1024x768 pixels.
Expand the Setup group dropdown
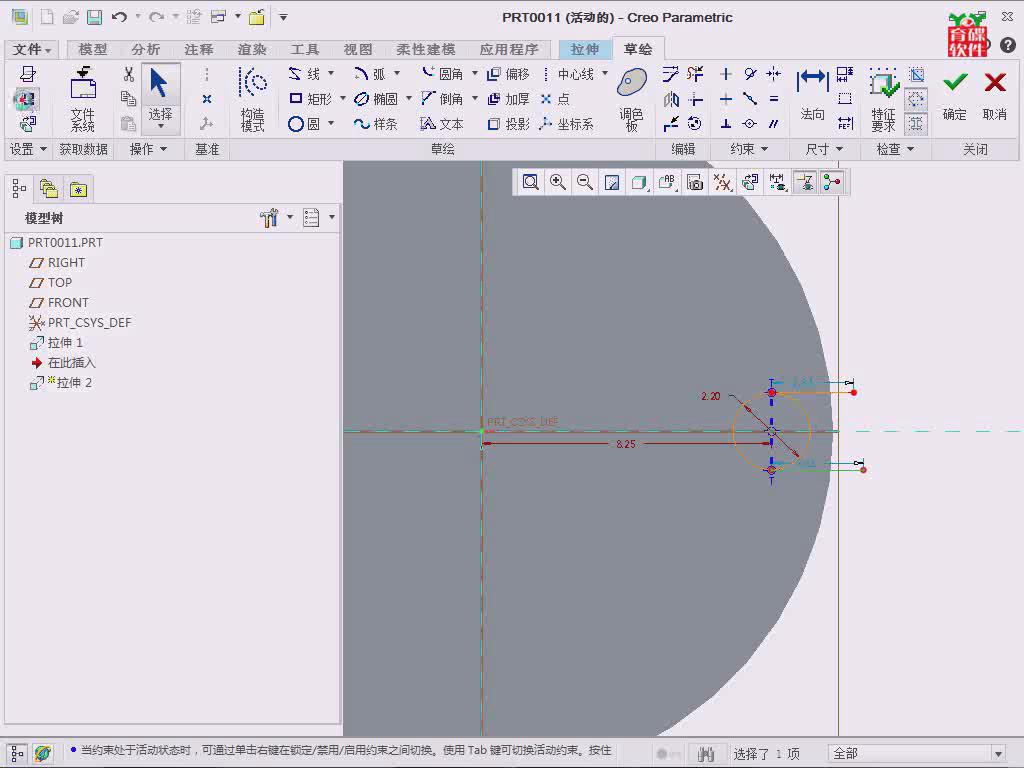(28, 149)
